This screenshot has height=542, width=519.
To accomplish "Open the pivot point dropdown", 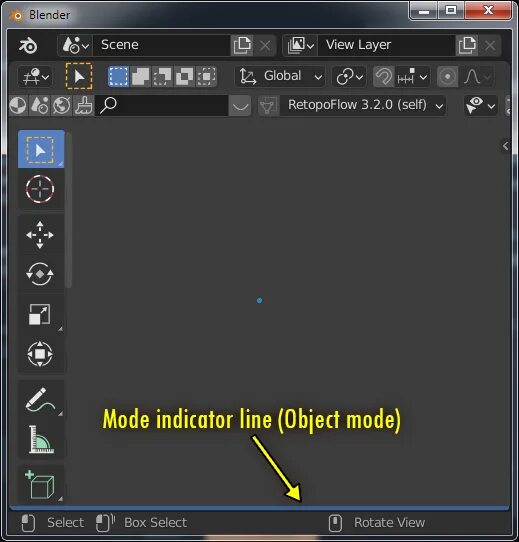I will 349,76.
